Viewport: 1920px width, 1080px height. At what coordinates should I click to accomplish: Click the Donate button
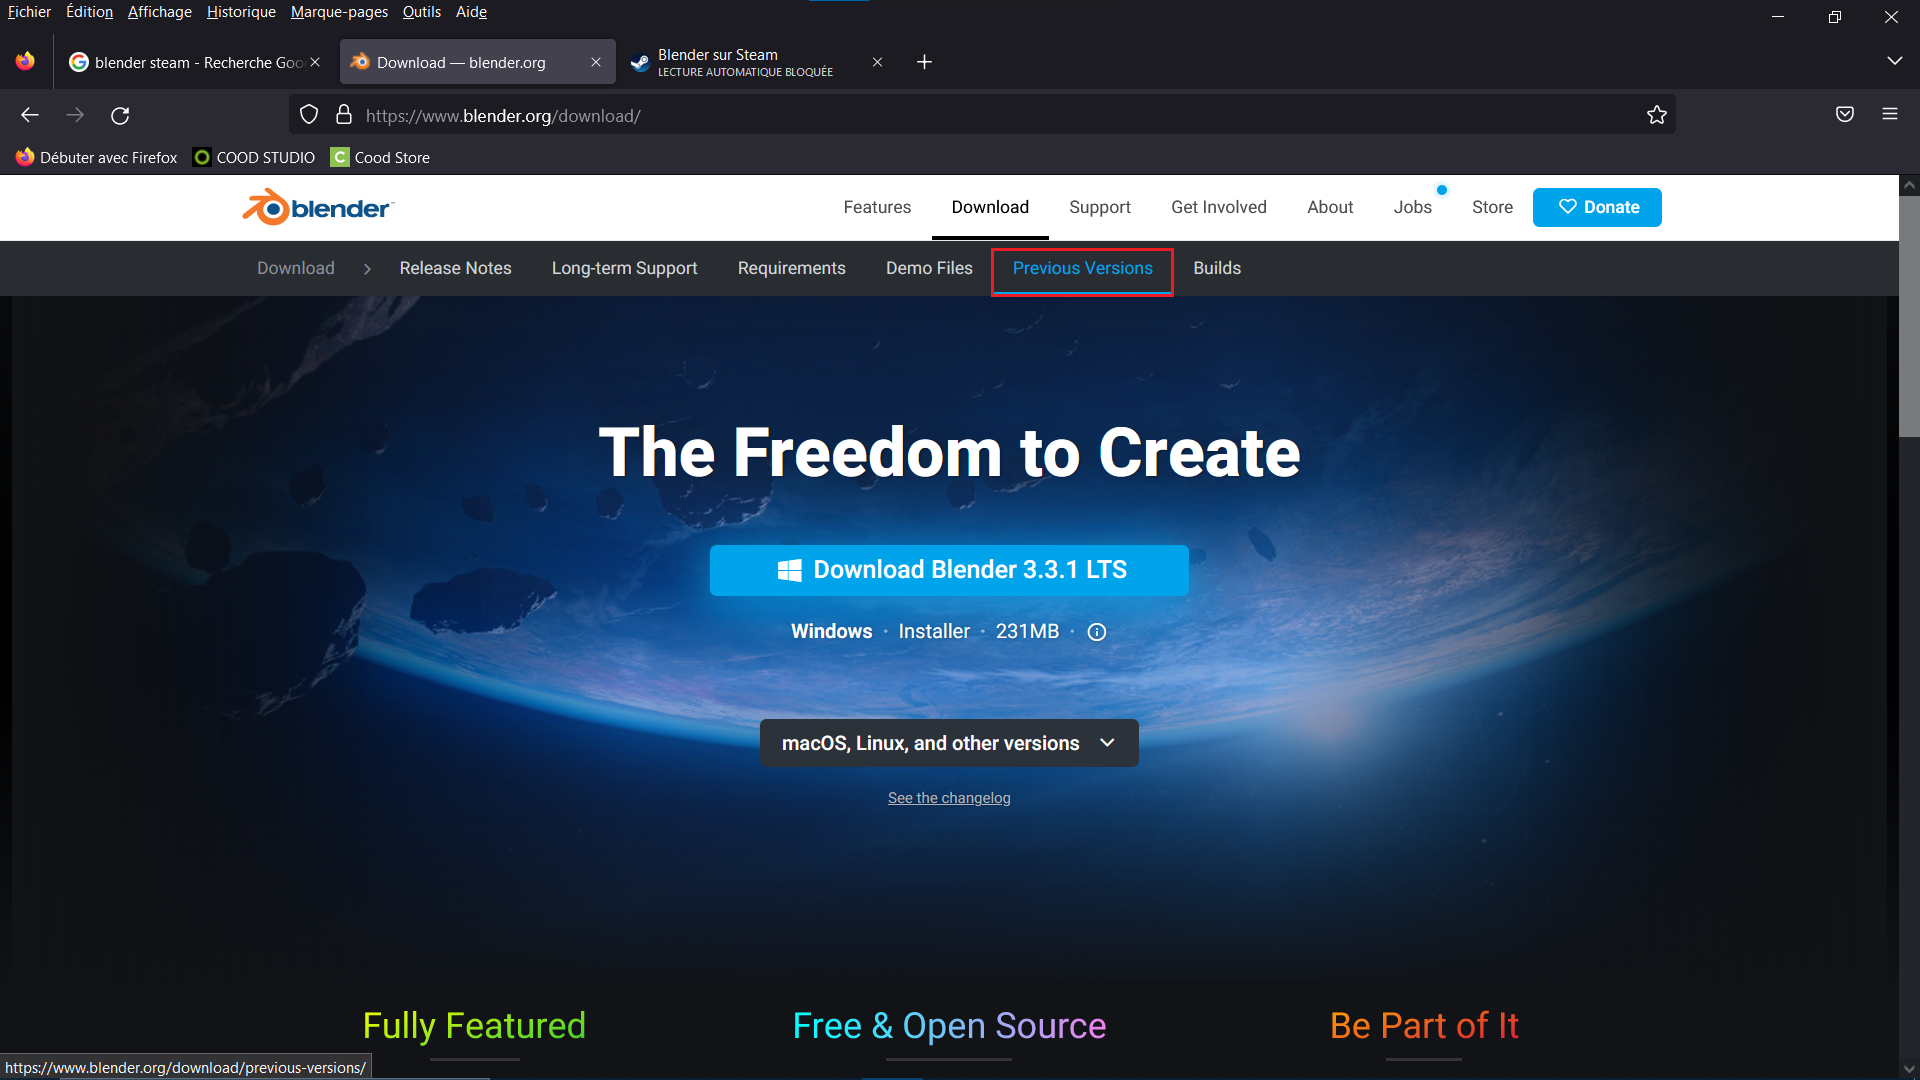(x=1597, y=207)
